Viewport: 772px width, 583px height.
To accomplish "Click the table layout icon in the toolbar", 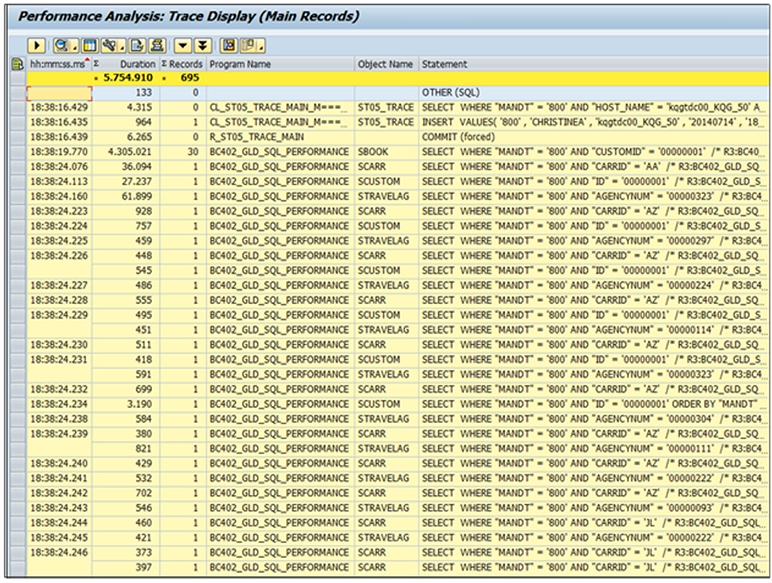I will pyautogui.click(x=89, y=45).
